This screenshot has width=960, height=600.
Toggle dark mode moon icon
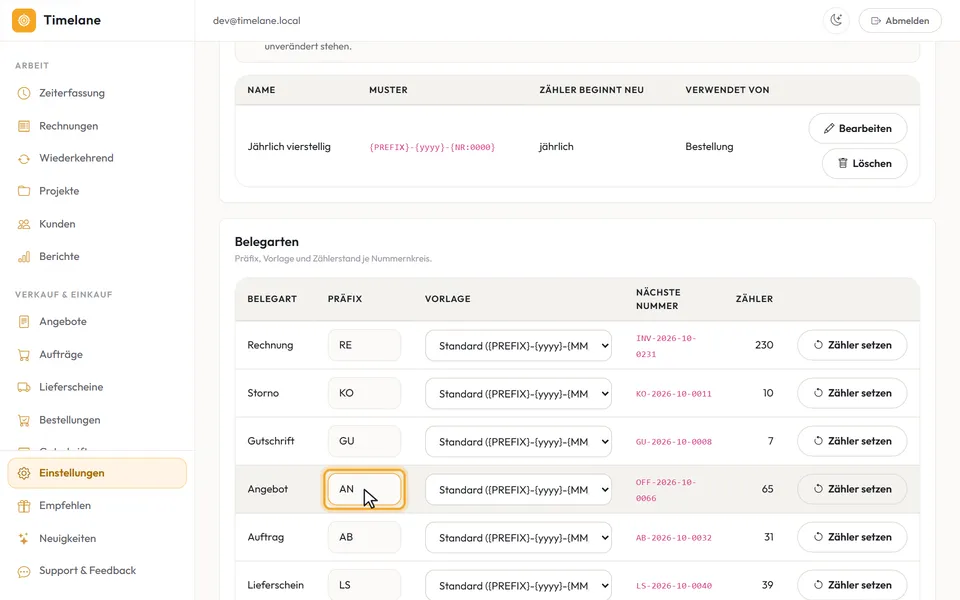(836, 20)
